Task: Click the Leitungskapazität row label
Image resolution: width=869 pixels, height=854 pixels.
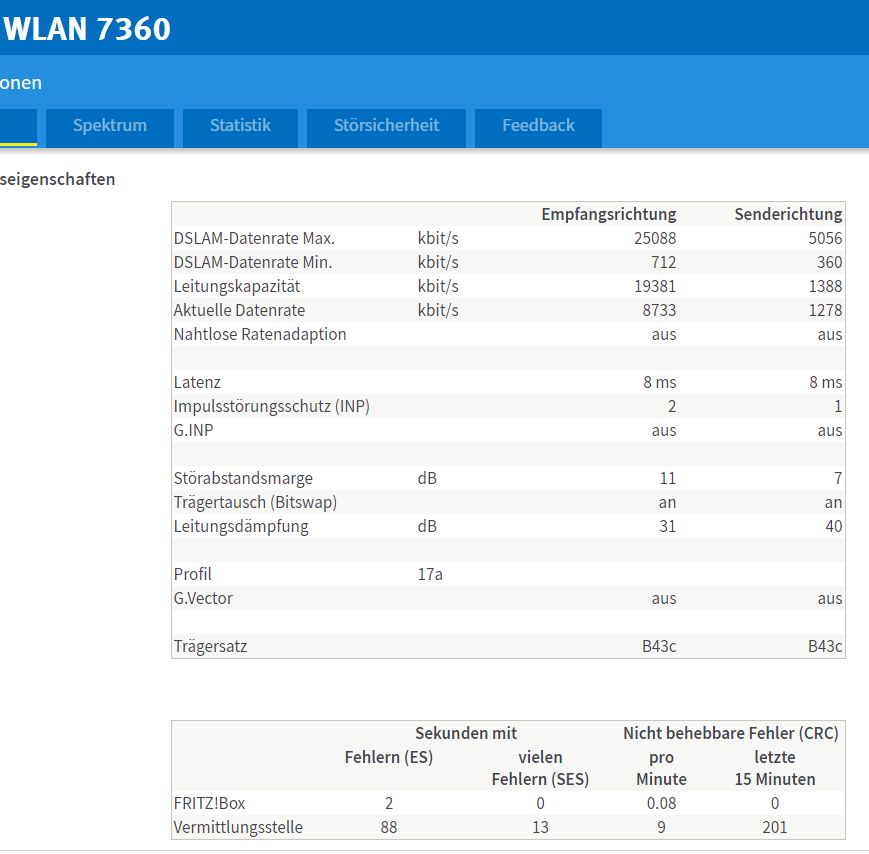Action: [x=239, y=286]
